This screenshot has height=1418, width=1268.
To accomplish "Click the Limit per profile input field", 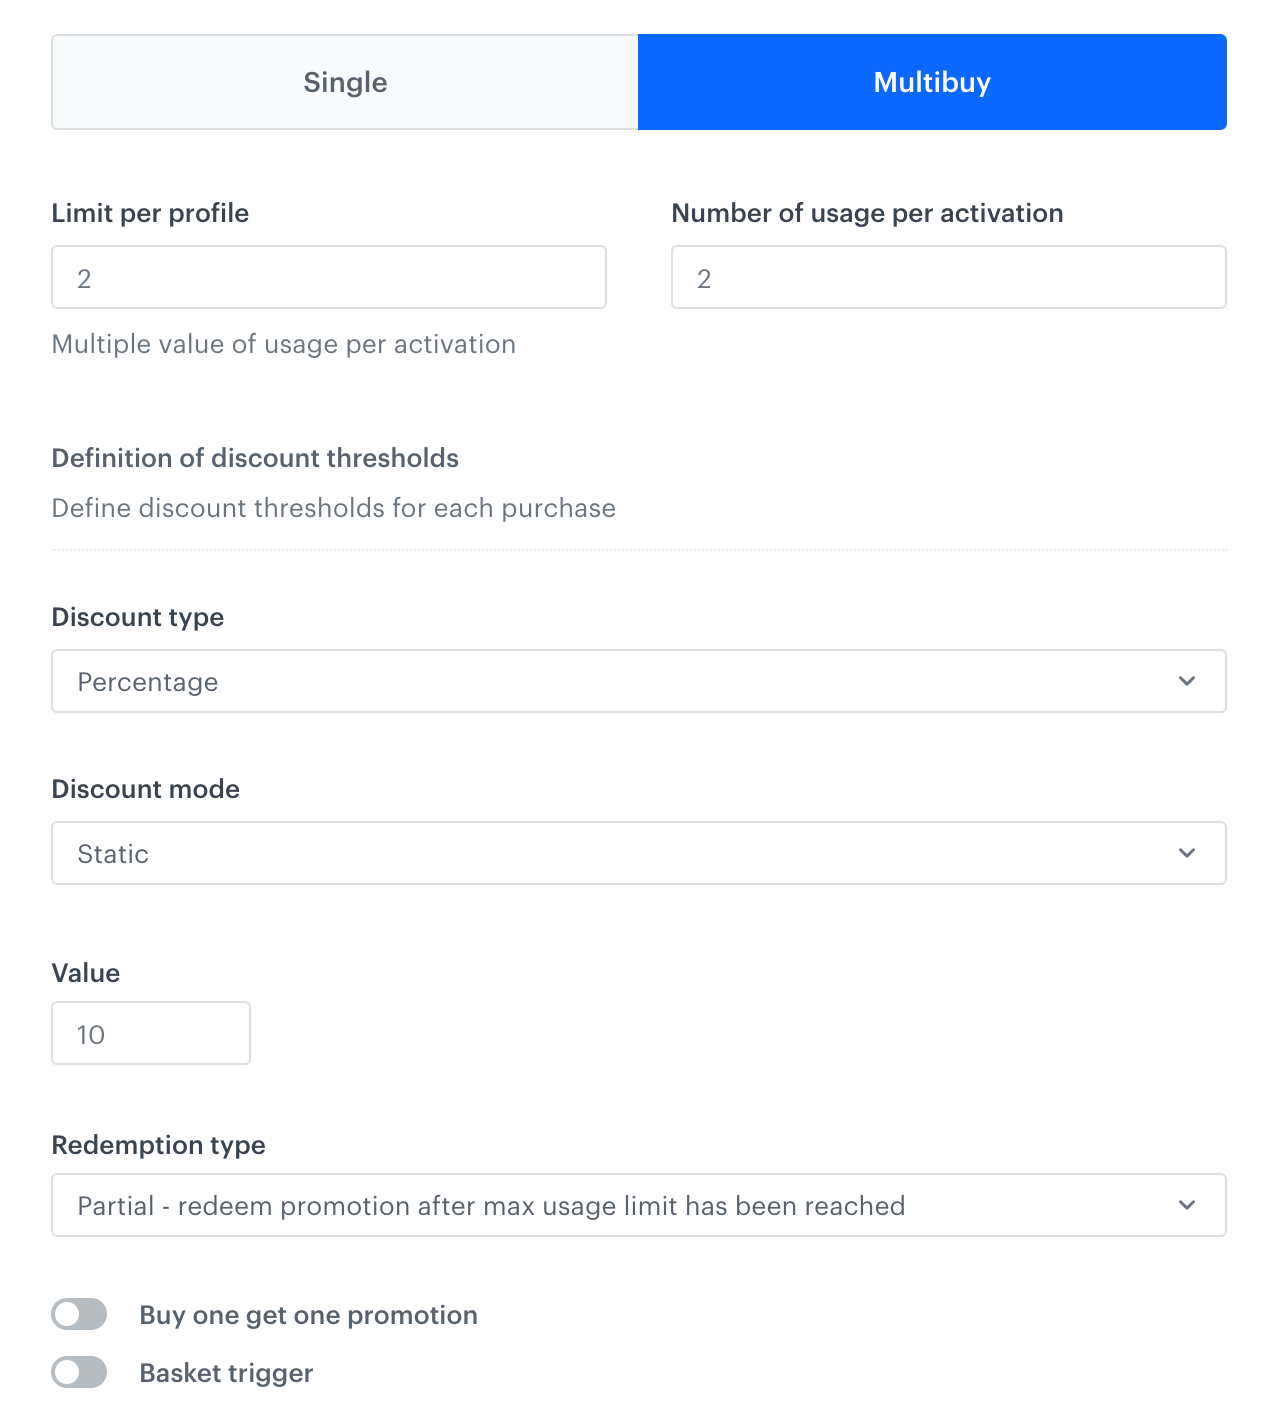I will pos(328,277).
